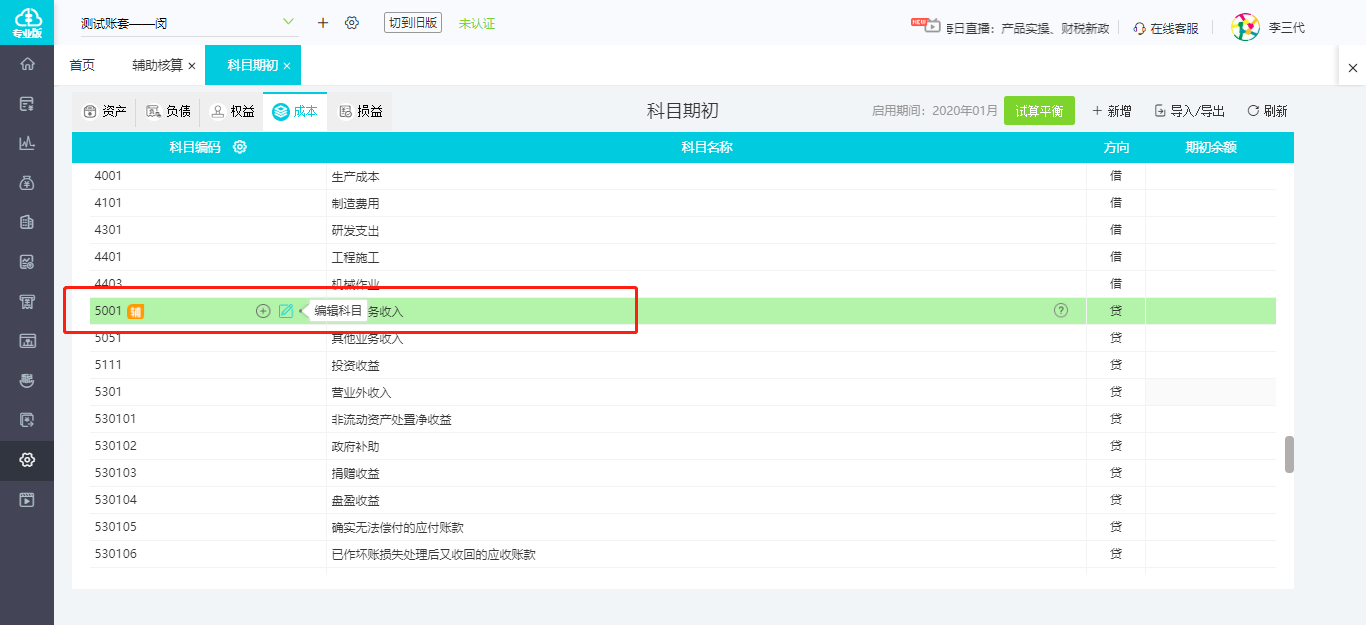The height and width of the screenshot is (625, 1366).
Task: Click the 李三代 user name
Action: [x=1287, y=28]
